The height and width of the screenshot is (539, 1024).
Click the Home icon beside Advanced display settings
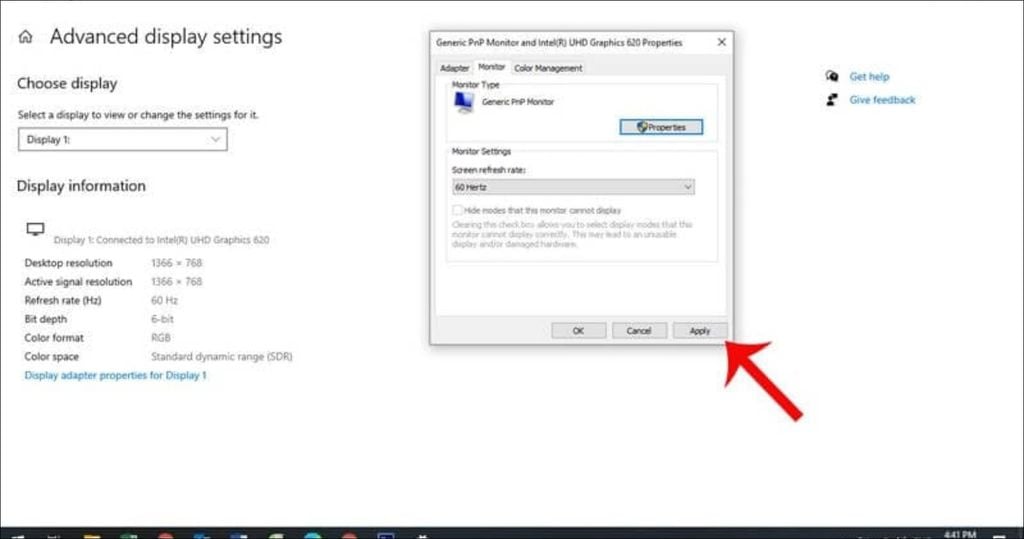[26, 37]
